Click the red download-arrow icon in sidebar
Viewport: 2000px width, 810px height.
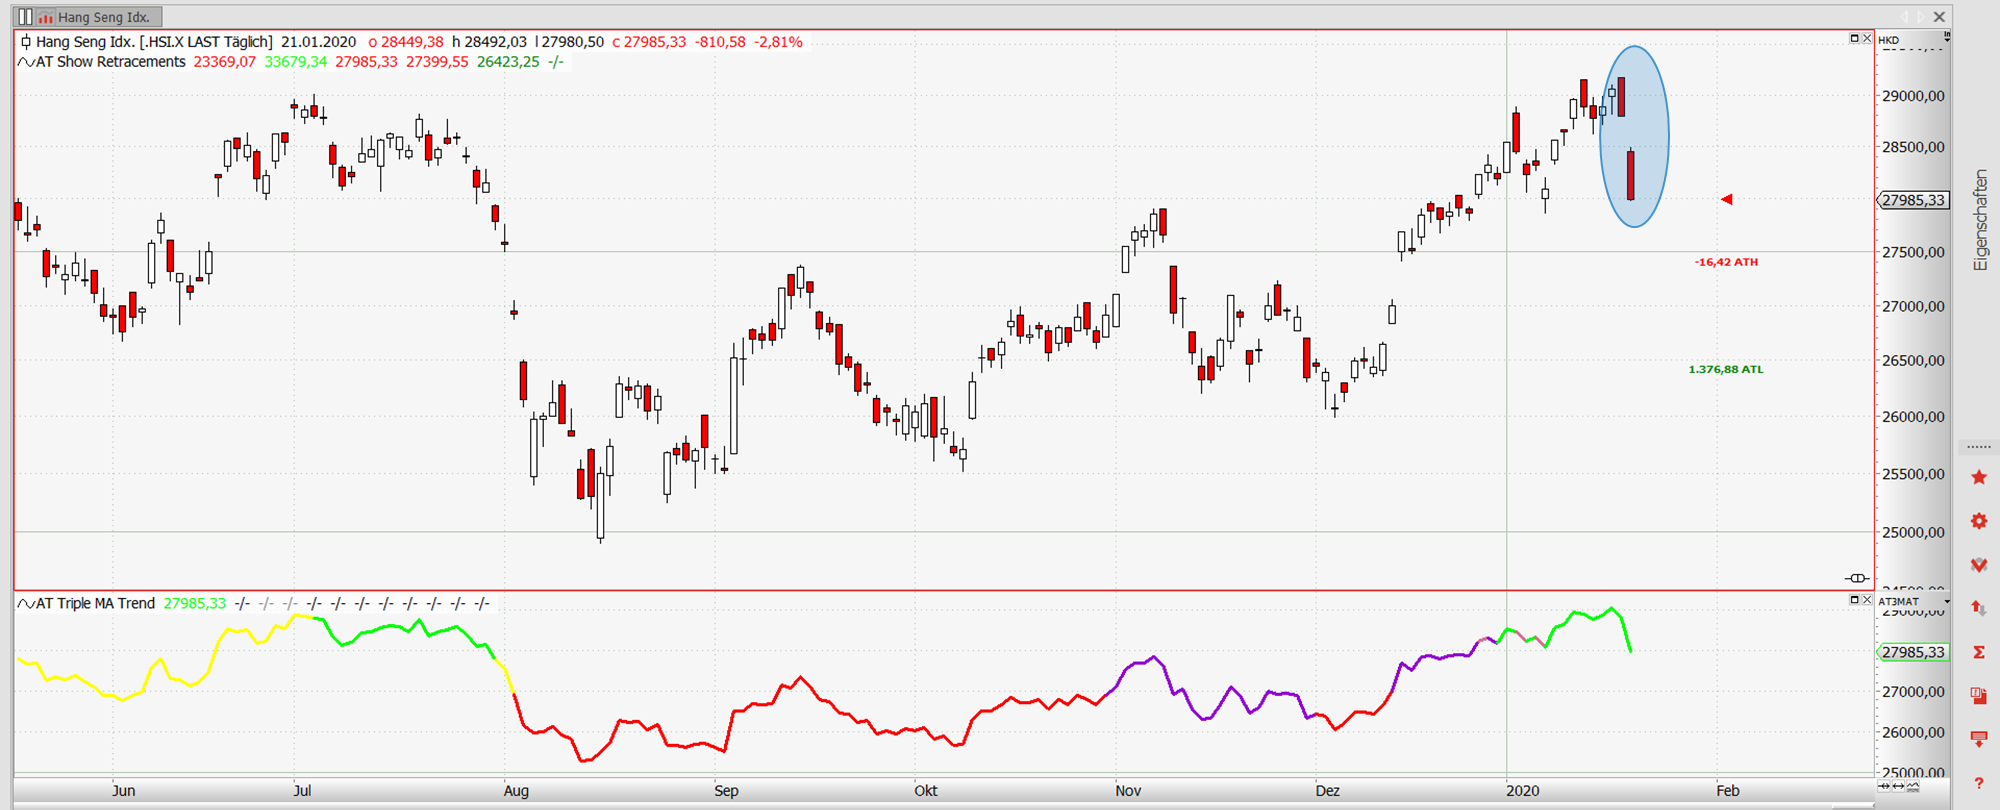[1978, 740]
